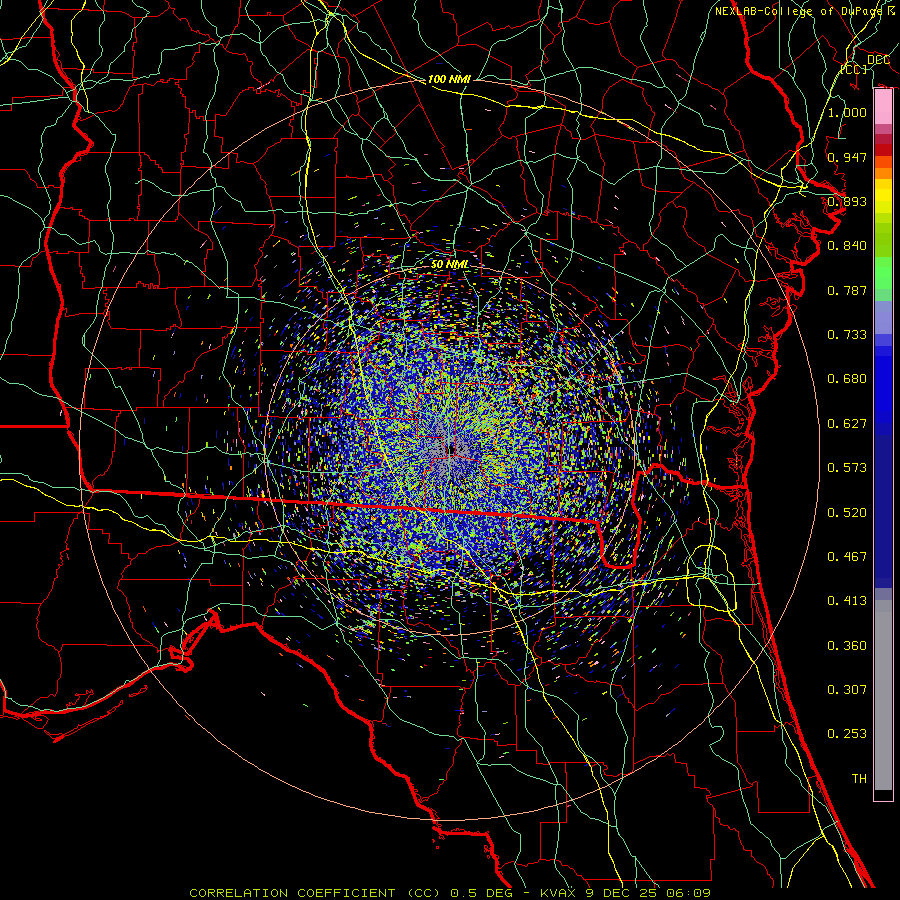Click the 0.947 legend value

(847, 157)
